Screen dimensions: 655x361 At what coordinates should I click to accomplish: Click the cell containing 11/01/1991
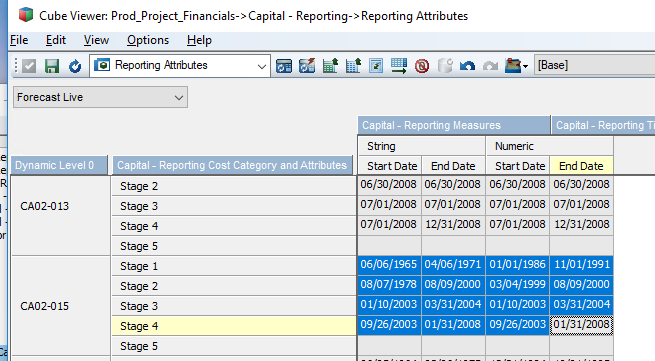[x=581, y=264]
